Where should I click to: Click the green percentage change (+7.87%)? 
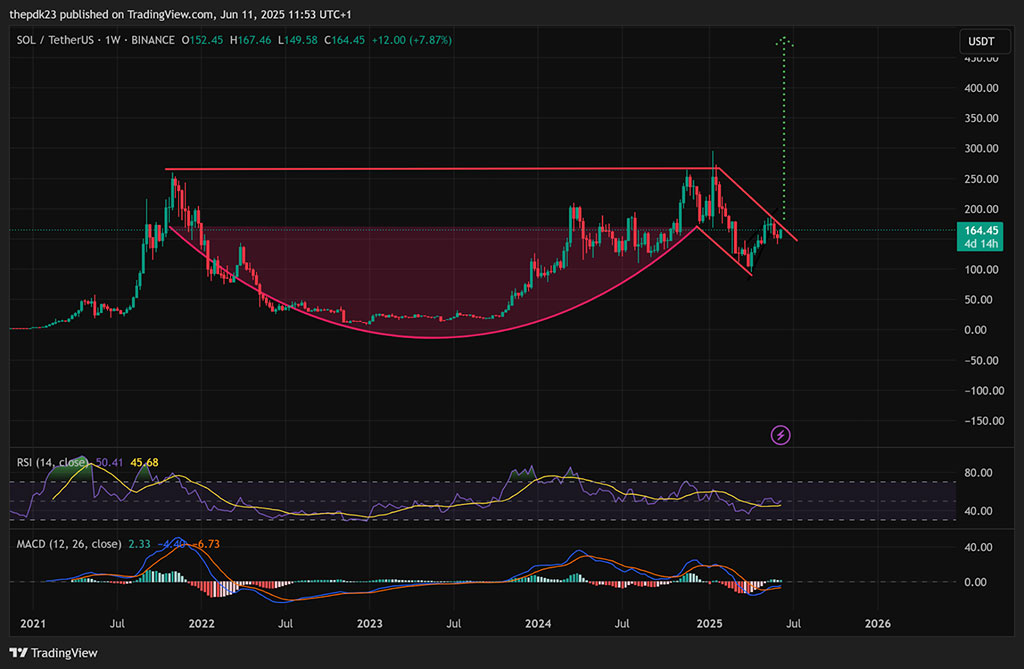click(426, 40)
